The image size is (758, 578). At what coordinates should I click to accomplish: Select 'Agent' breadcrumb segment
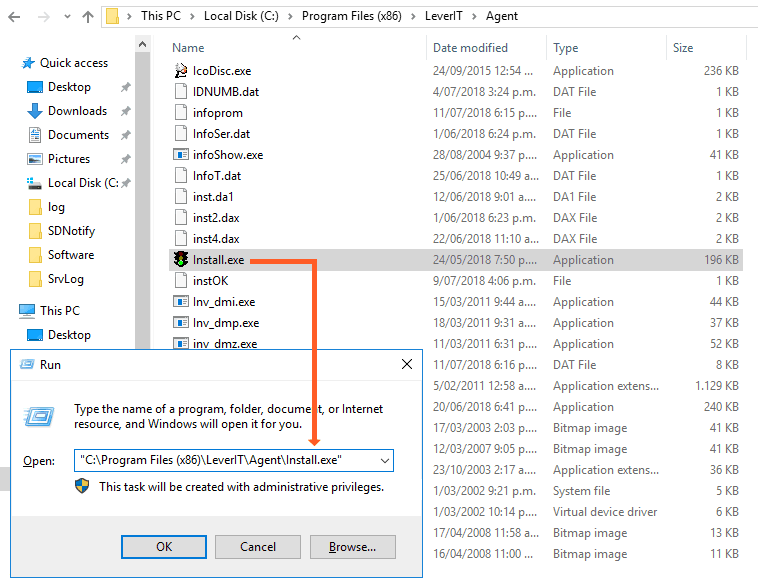[x=501, y=16]
